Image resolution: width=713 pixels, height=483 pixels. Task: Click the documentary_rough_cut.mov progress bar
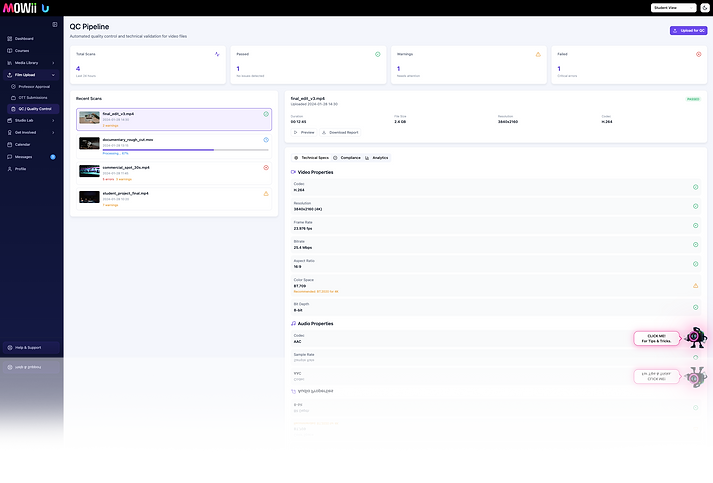click(x=186, y=150)
